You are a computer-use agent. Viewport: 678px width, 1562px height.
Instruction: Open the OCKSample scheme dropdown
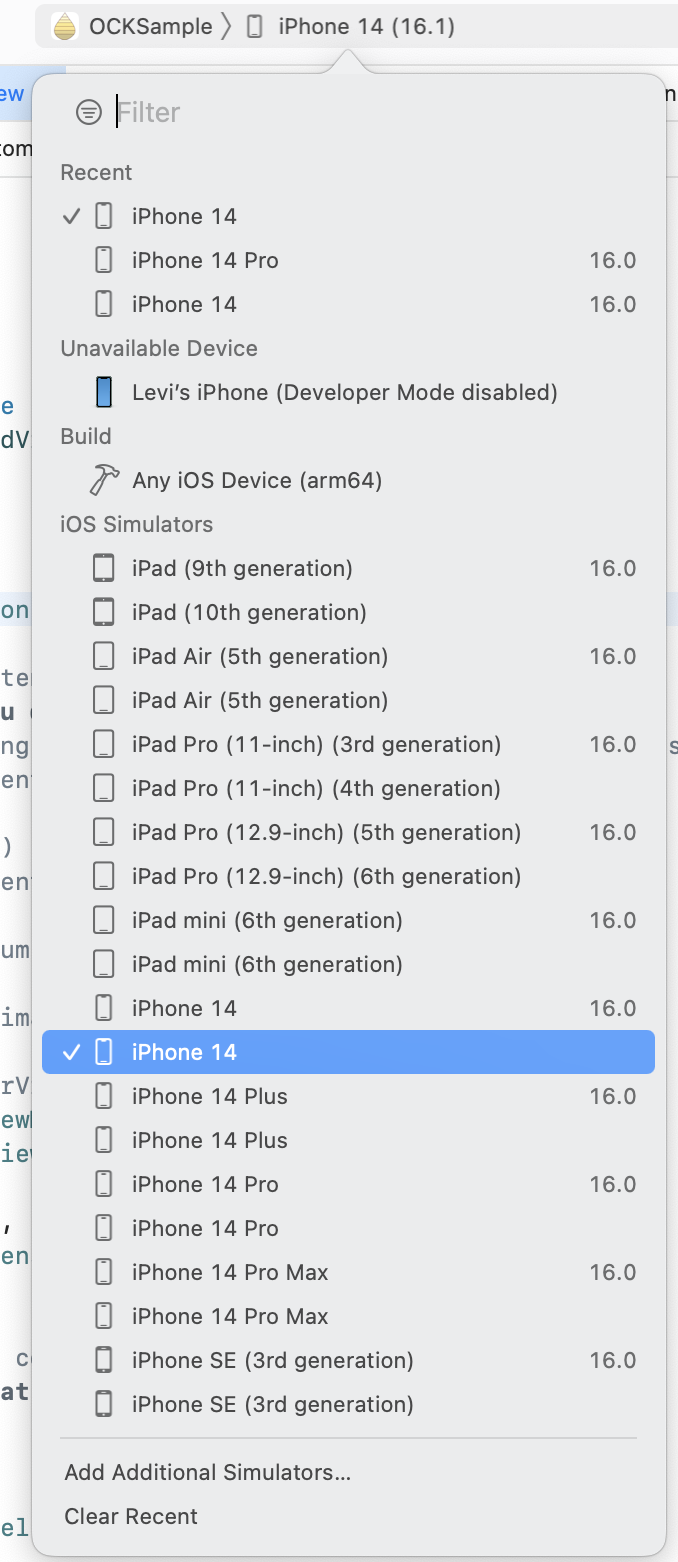132,26
